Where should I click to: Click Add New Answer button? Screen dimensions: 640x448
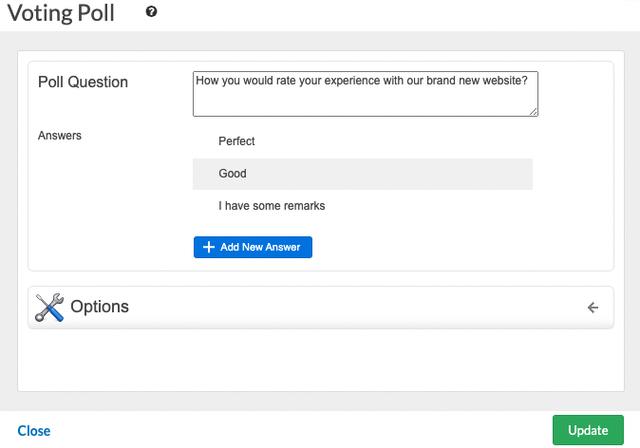[x=253, y=247]
